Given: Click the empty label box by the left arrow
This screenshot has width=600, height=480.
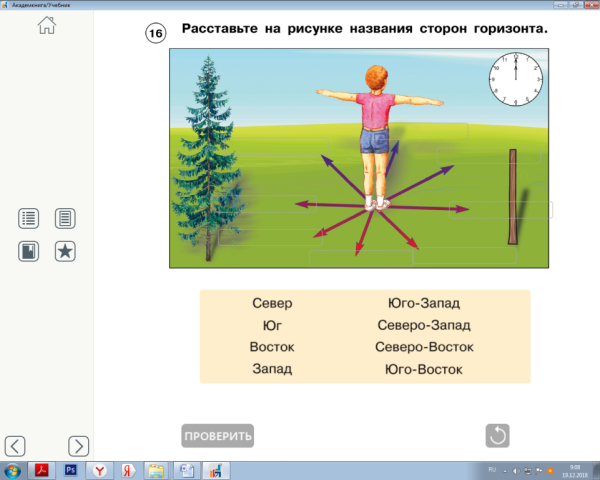Looking at the screenshot, I should (265, 204).
